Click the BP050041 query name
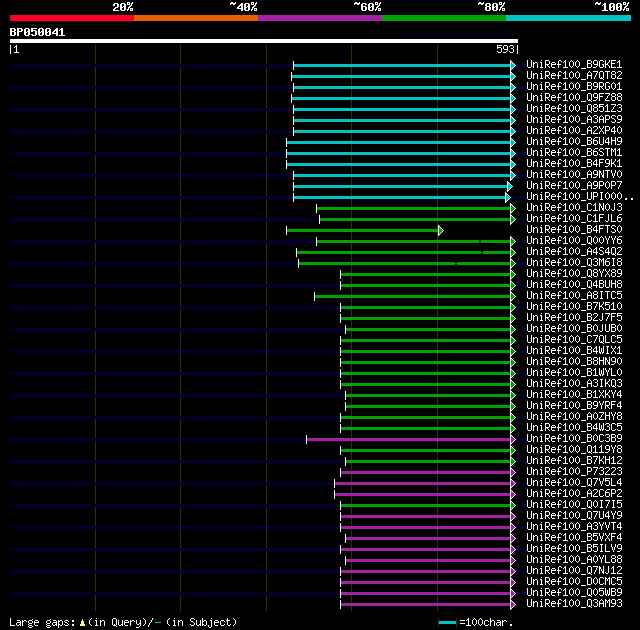Screen dimensions: 640x630 coord(37,32)
